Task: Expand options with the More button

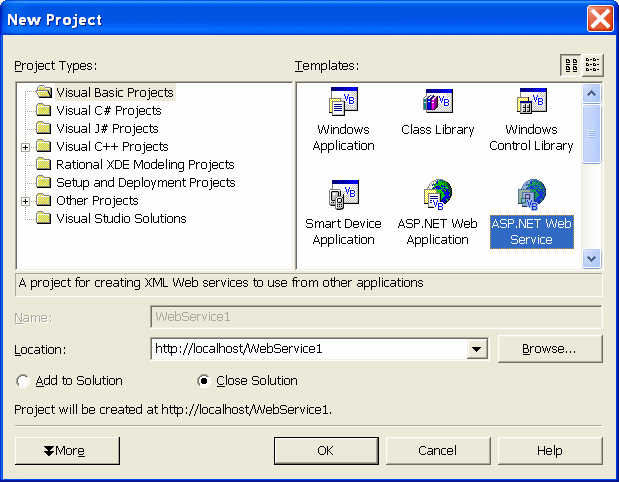Action: click(x=67, y=450)
